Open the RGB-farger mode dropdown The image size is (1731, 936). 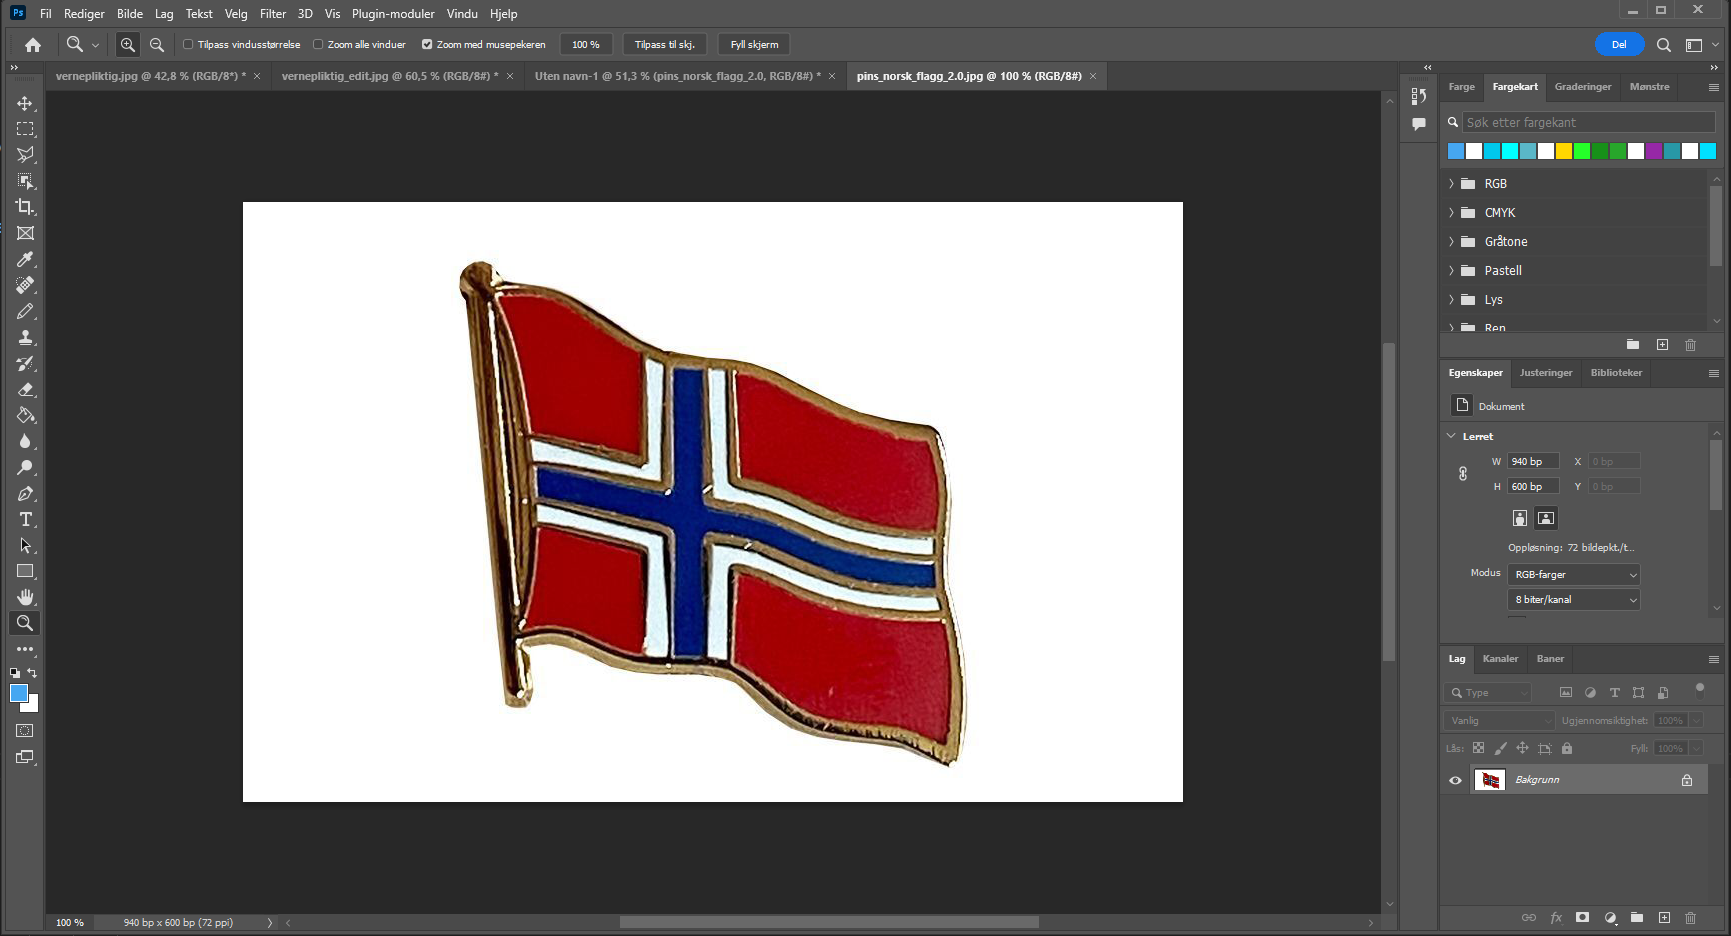click(x=1574, y=575)
